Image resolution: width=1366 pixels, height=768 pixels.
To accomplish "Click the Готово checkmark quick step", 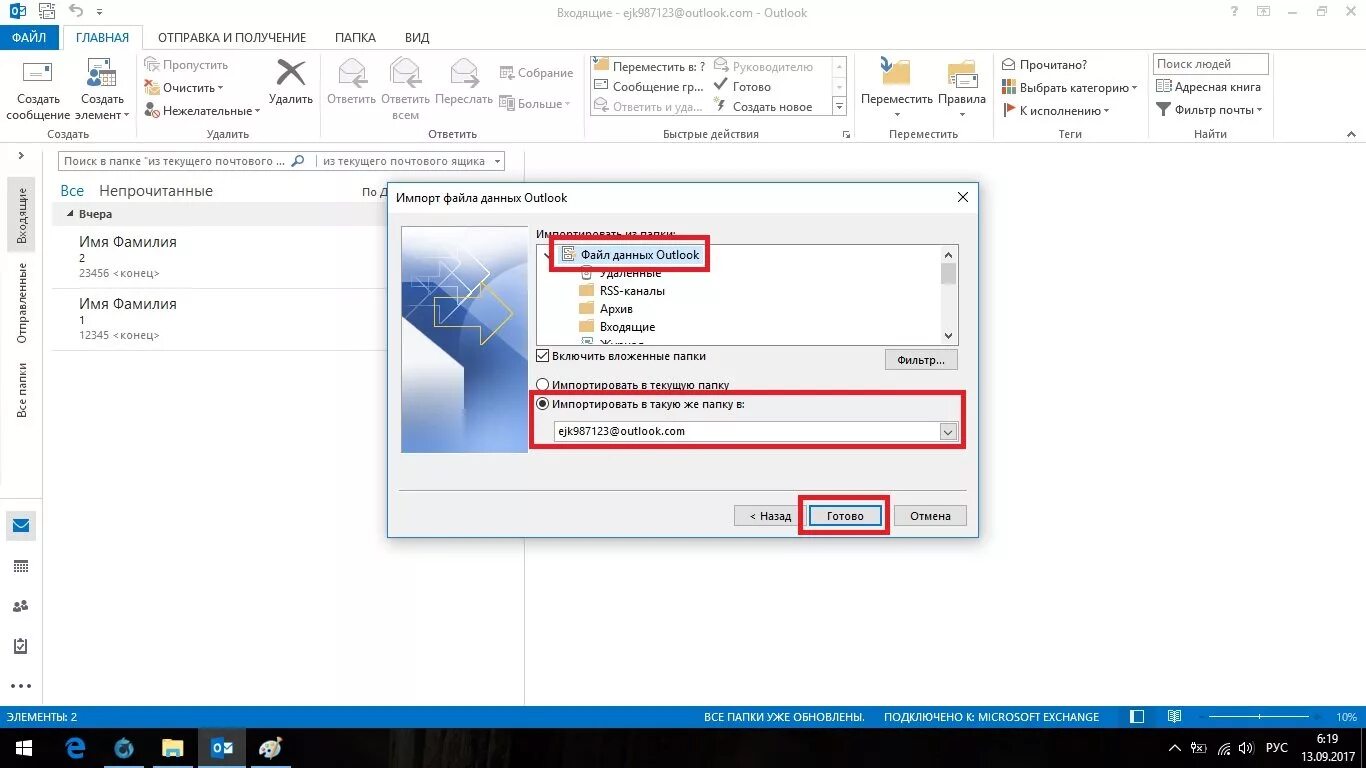I will click(720, 87).
